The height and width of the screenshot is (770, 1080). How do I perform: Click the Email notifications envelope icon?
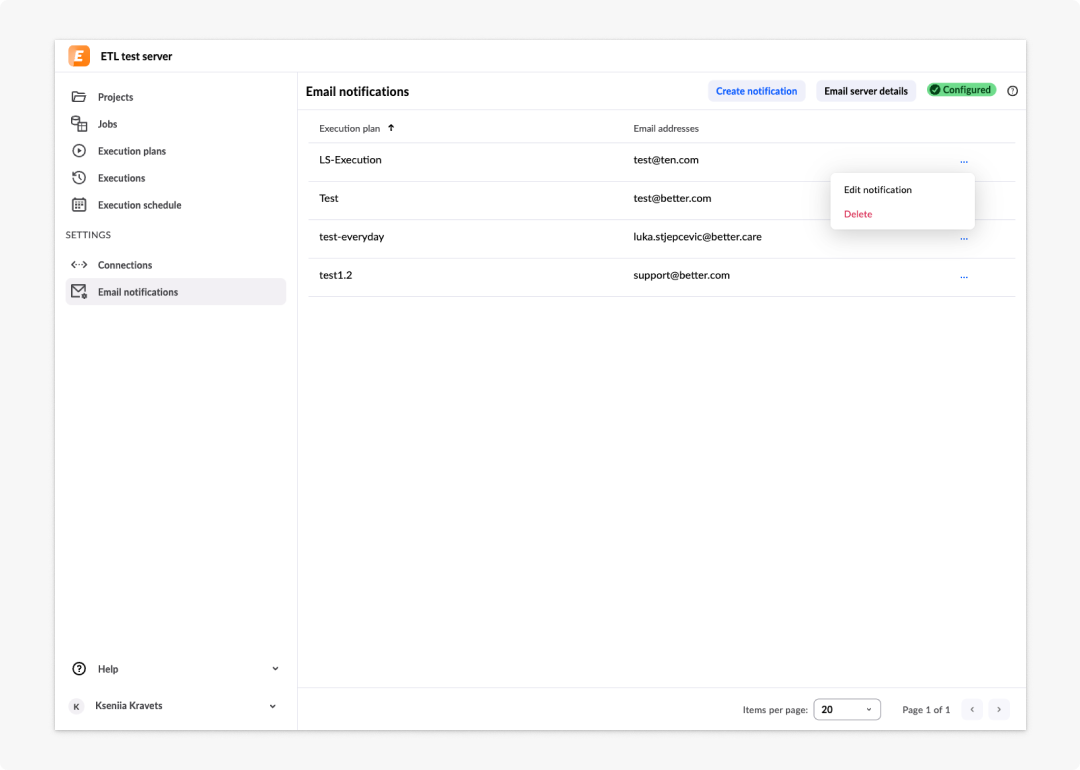[79, 291]
